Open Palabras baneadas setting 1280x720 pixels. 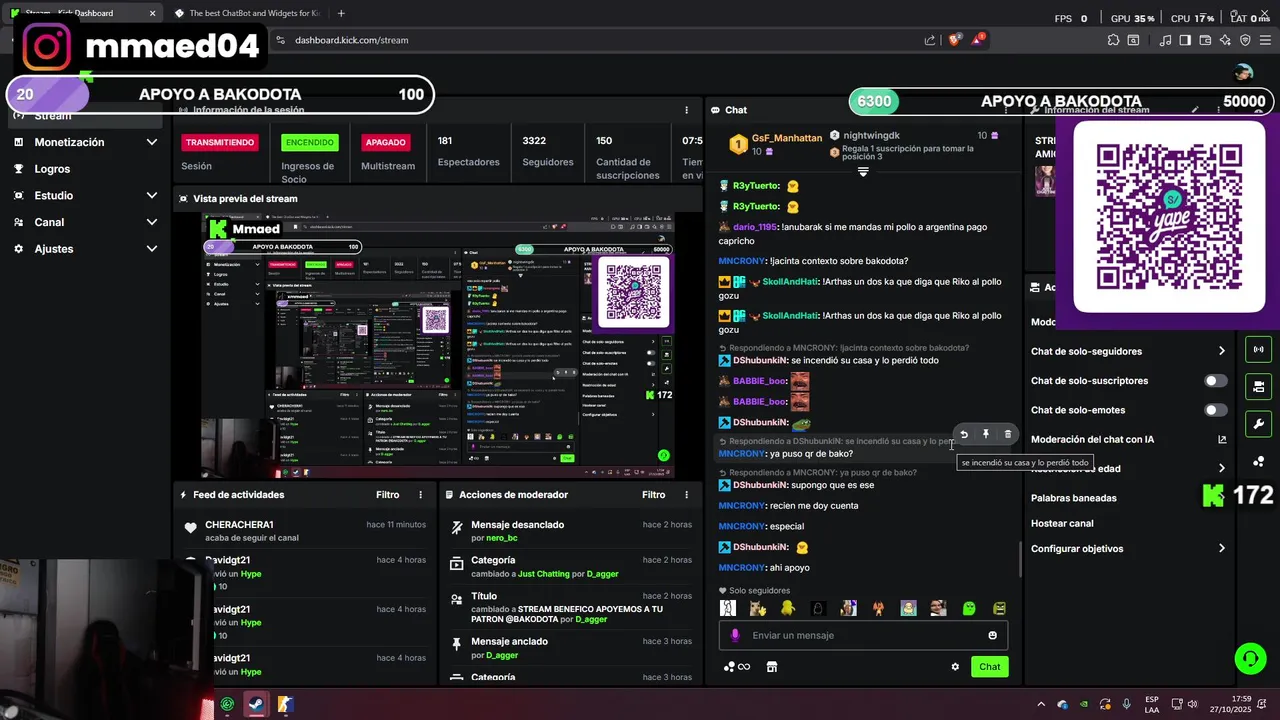click(x=1073, y=498)
